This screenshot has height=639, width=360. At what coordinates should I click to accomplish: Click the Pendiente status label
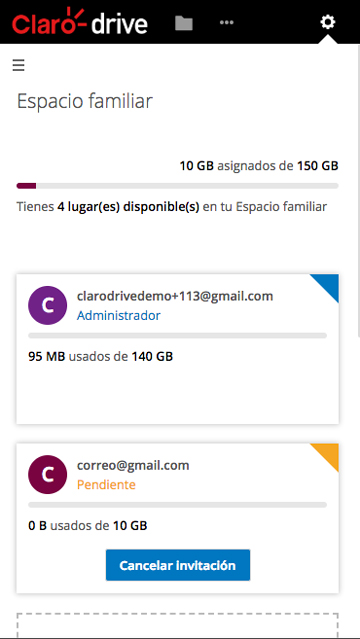106,485
